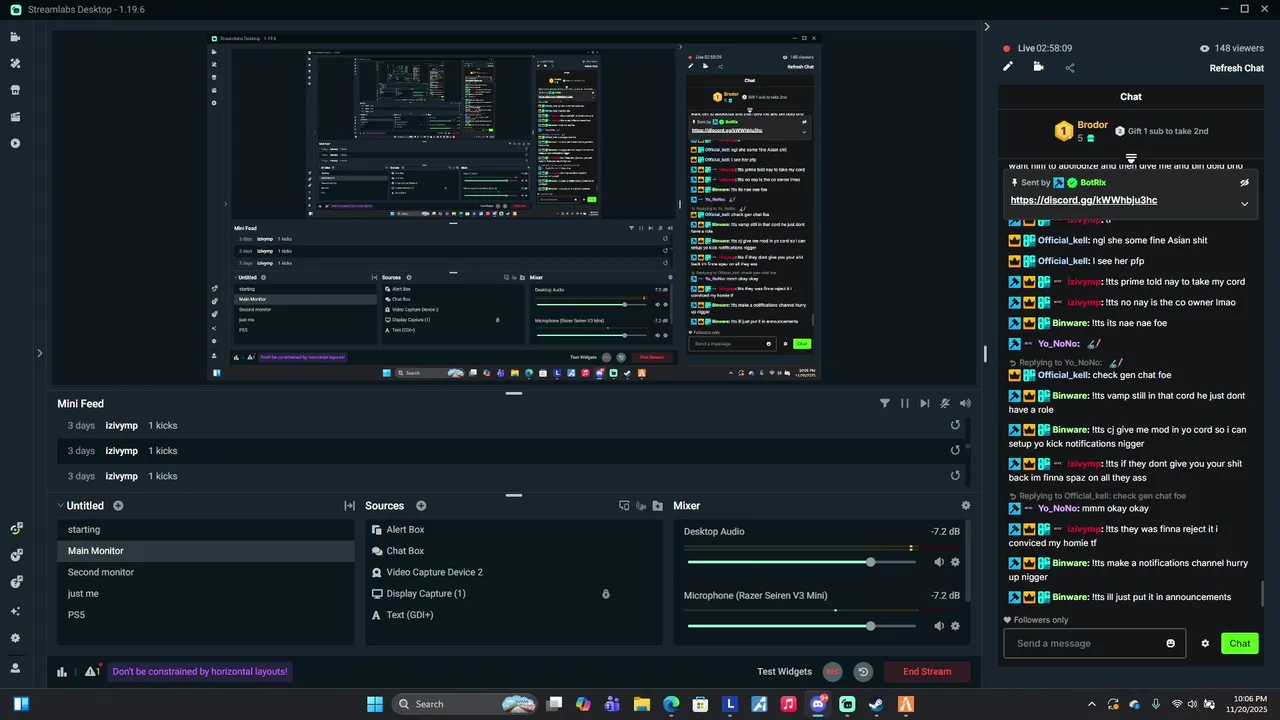Open scene transitions icon beside Untitled

(x=349, y=506)
